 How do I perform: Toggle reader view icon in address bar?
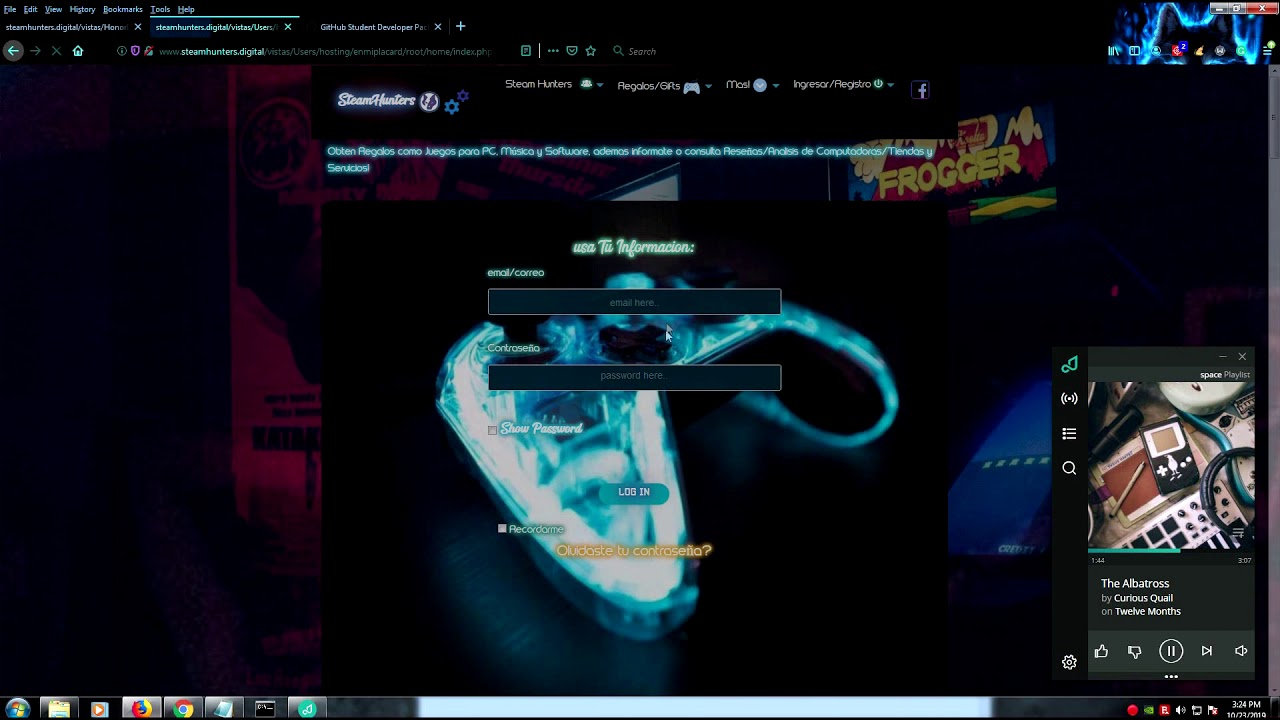tap(526, 51)
